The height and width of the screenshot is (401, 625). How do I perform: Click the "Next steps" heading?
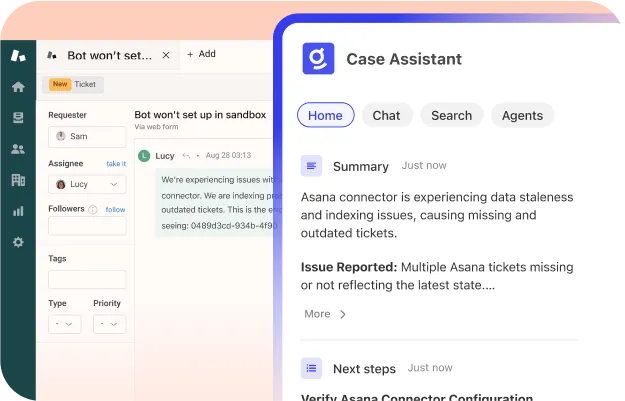click(364, 369)
